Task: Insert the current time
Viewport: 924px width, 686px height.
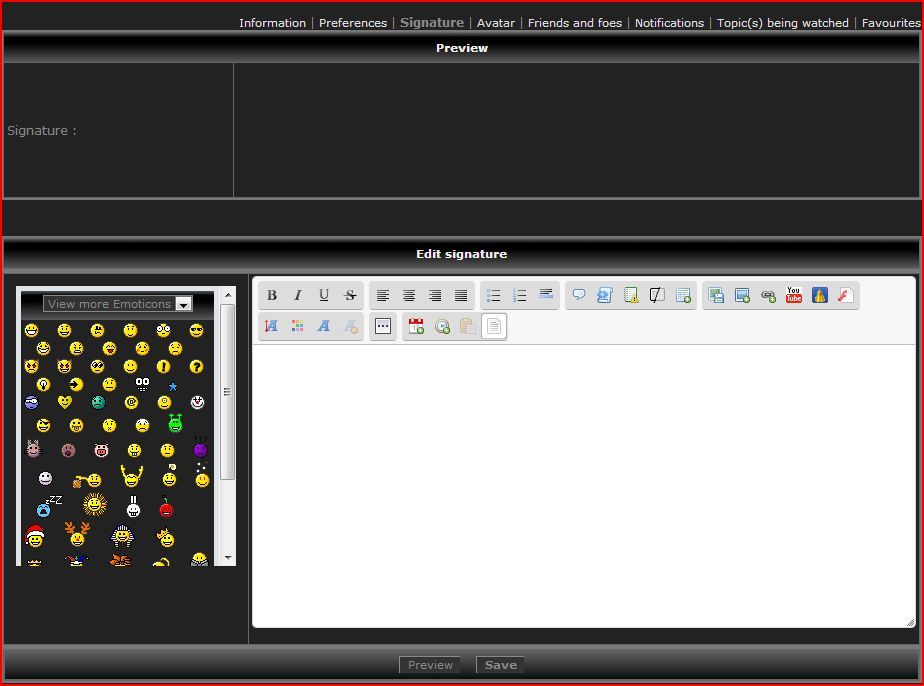Action: (x=442, y=326)
